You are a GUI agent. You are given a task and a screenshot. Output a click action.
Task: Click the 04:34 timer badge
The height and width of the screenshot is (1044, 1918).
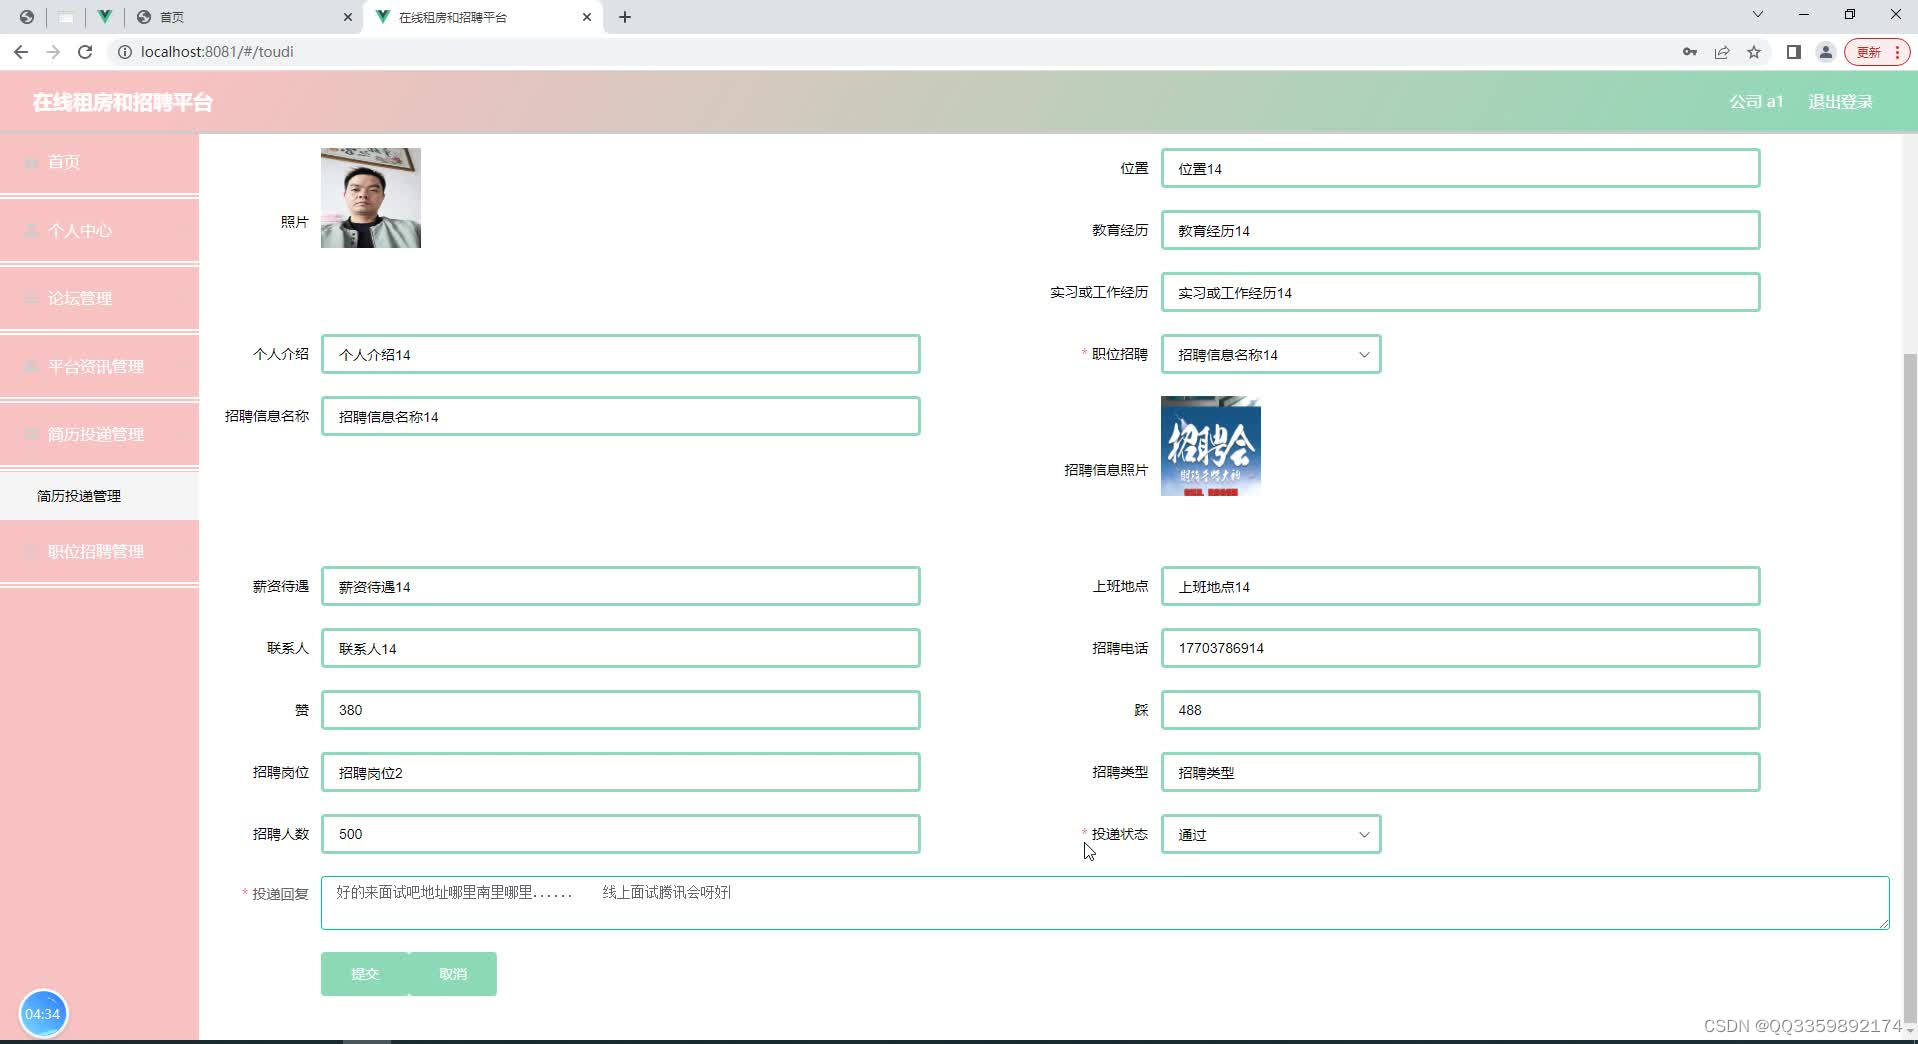[43, 1013]
